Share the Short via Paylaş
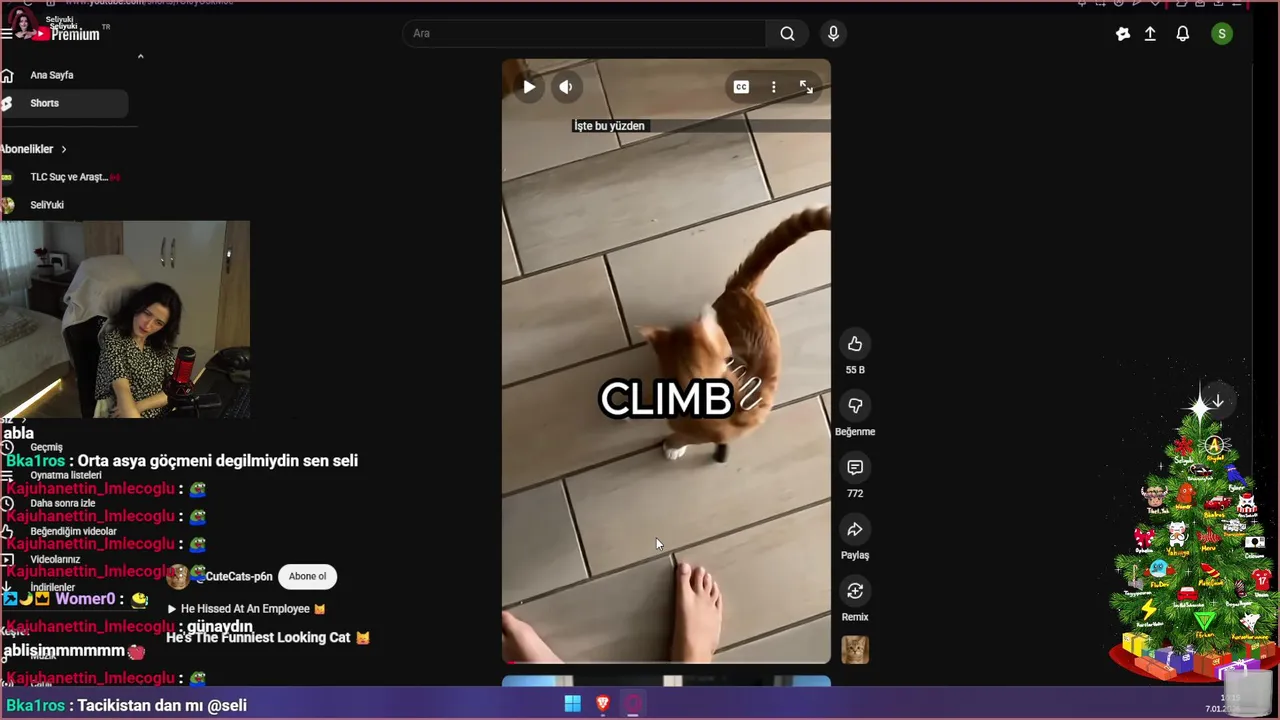The width and height of the screenshot is (1280, 720). point(855,530)
